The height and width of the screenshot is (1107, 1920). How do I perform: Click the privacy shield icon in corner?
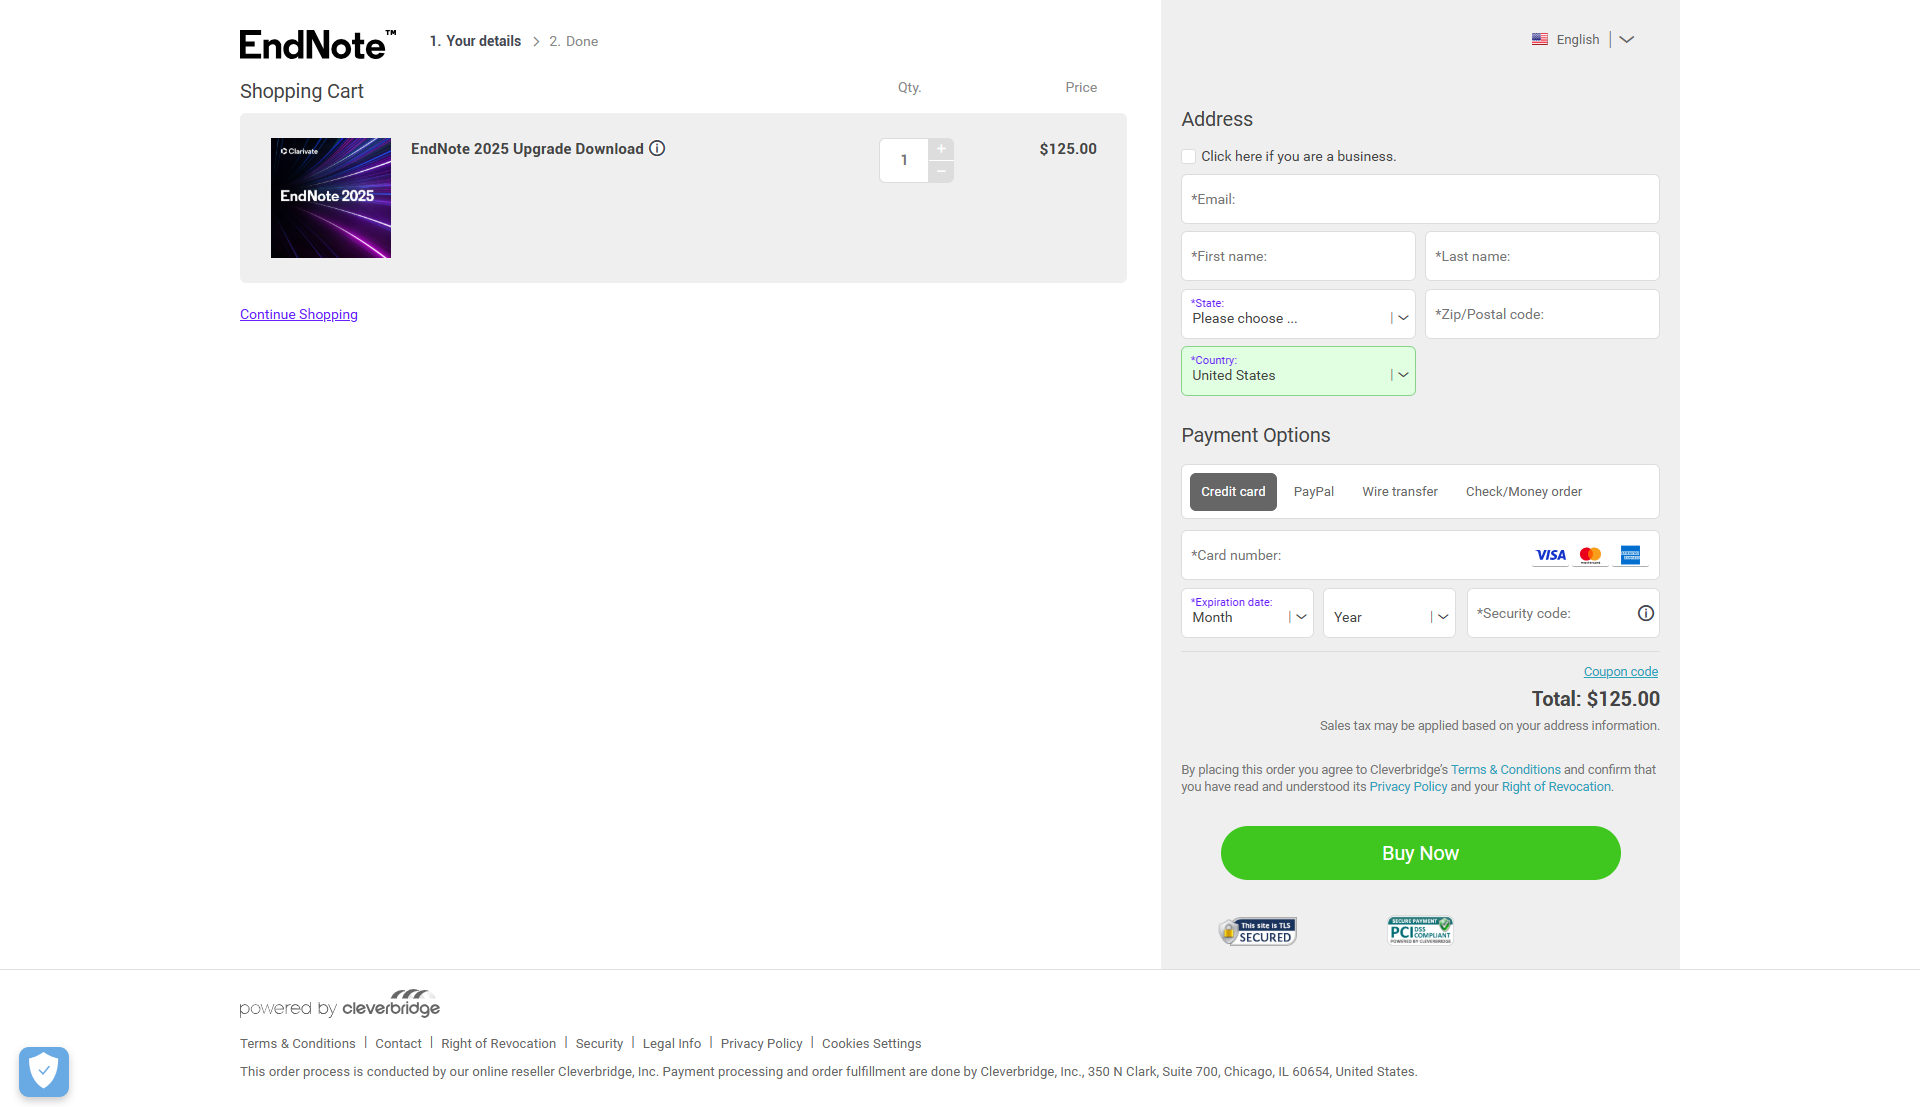point(44,1071)
